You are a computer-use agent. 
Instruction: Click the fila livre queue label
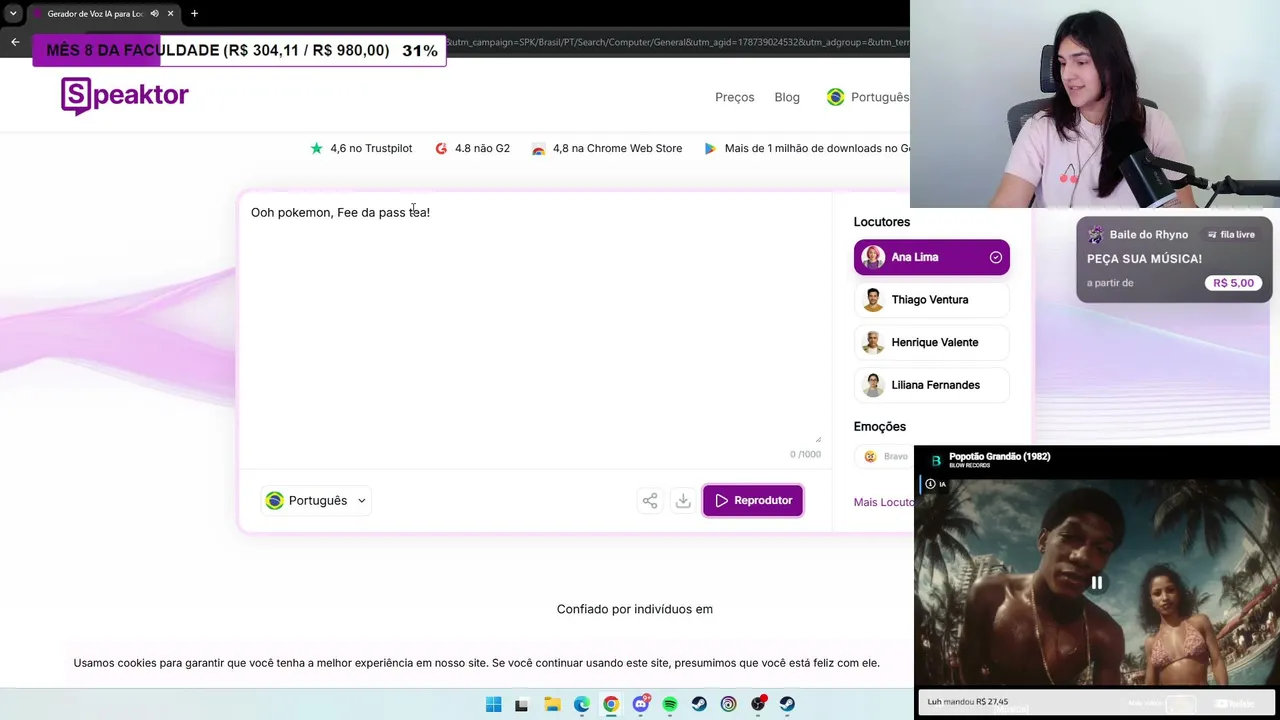tap(1231, 235)
